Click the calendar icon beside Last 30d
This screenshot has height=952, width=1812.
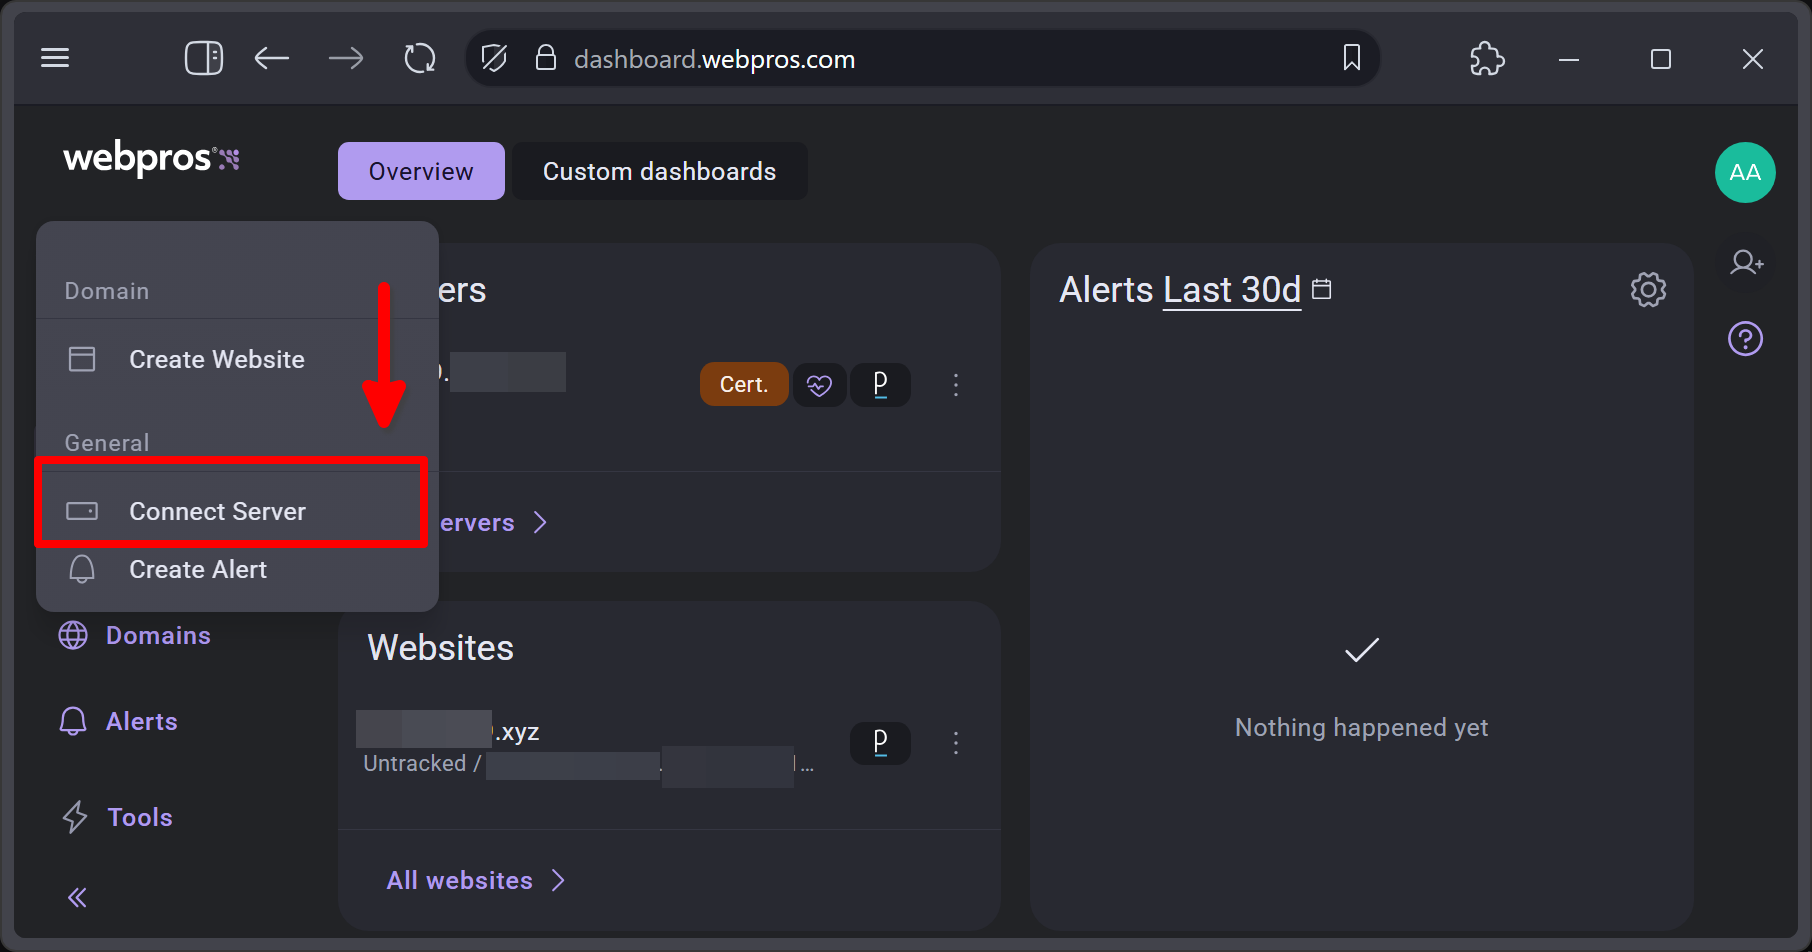click(x=1322, y=289)
